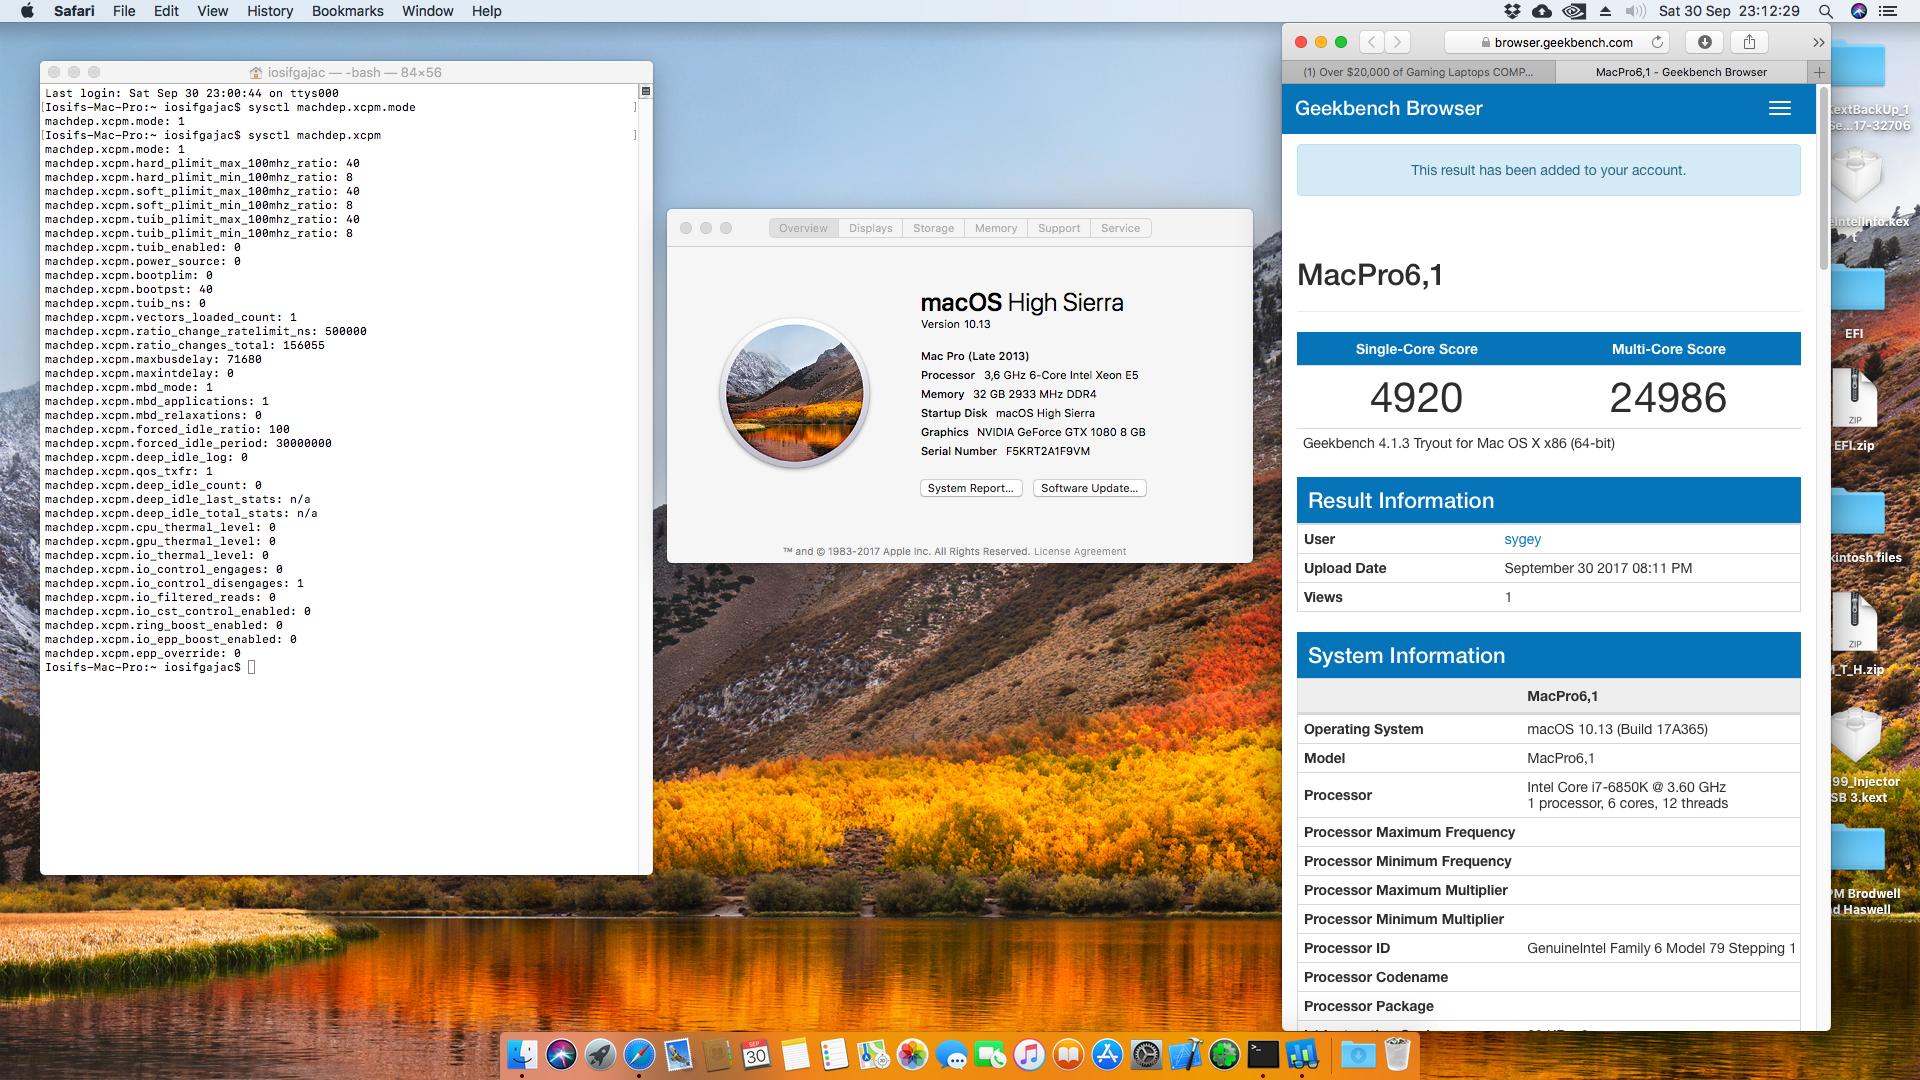Switch to the Memory tab
The width and height of the screenshot is (1920, 1080).
995,228
